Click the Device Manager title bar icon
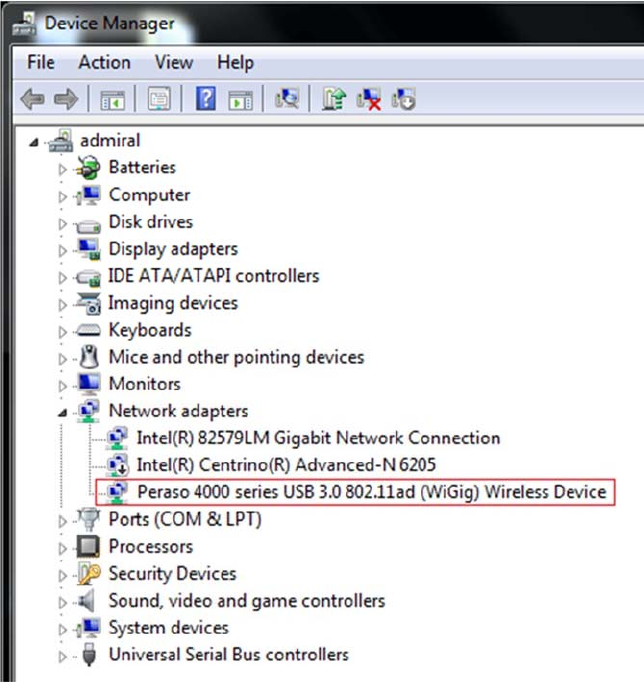Screen dimensions: 644x682 [x=25, y=23]
